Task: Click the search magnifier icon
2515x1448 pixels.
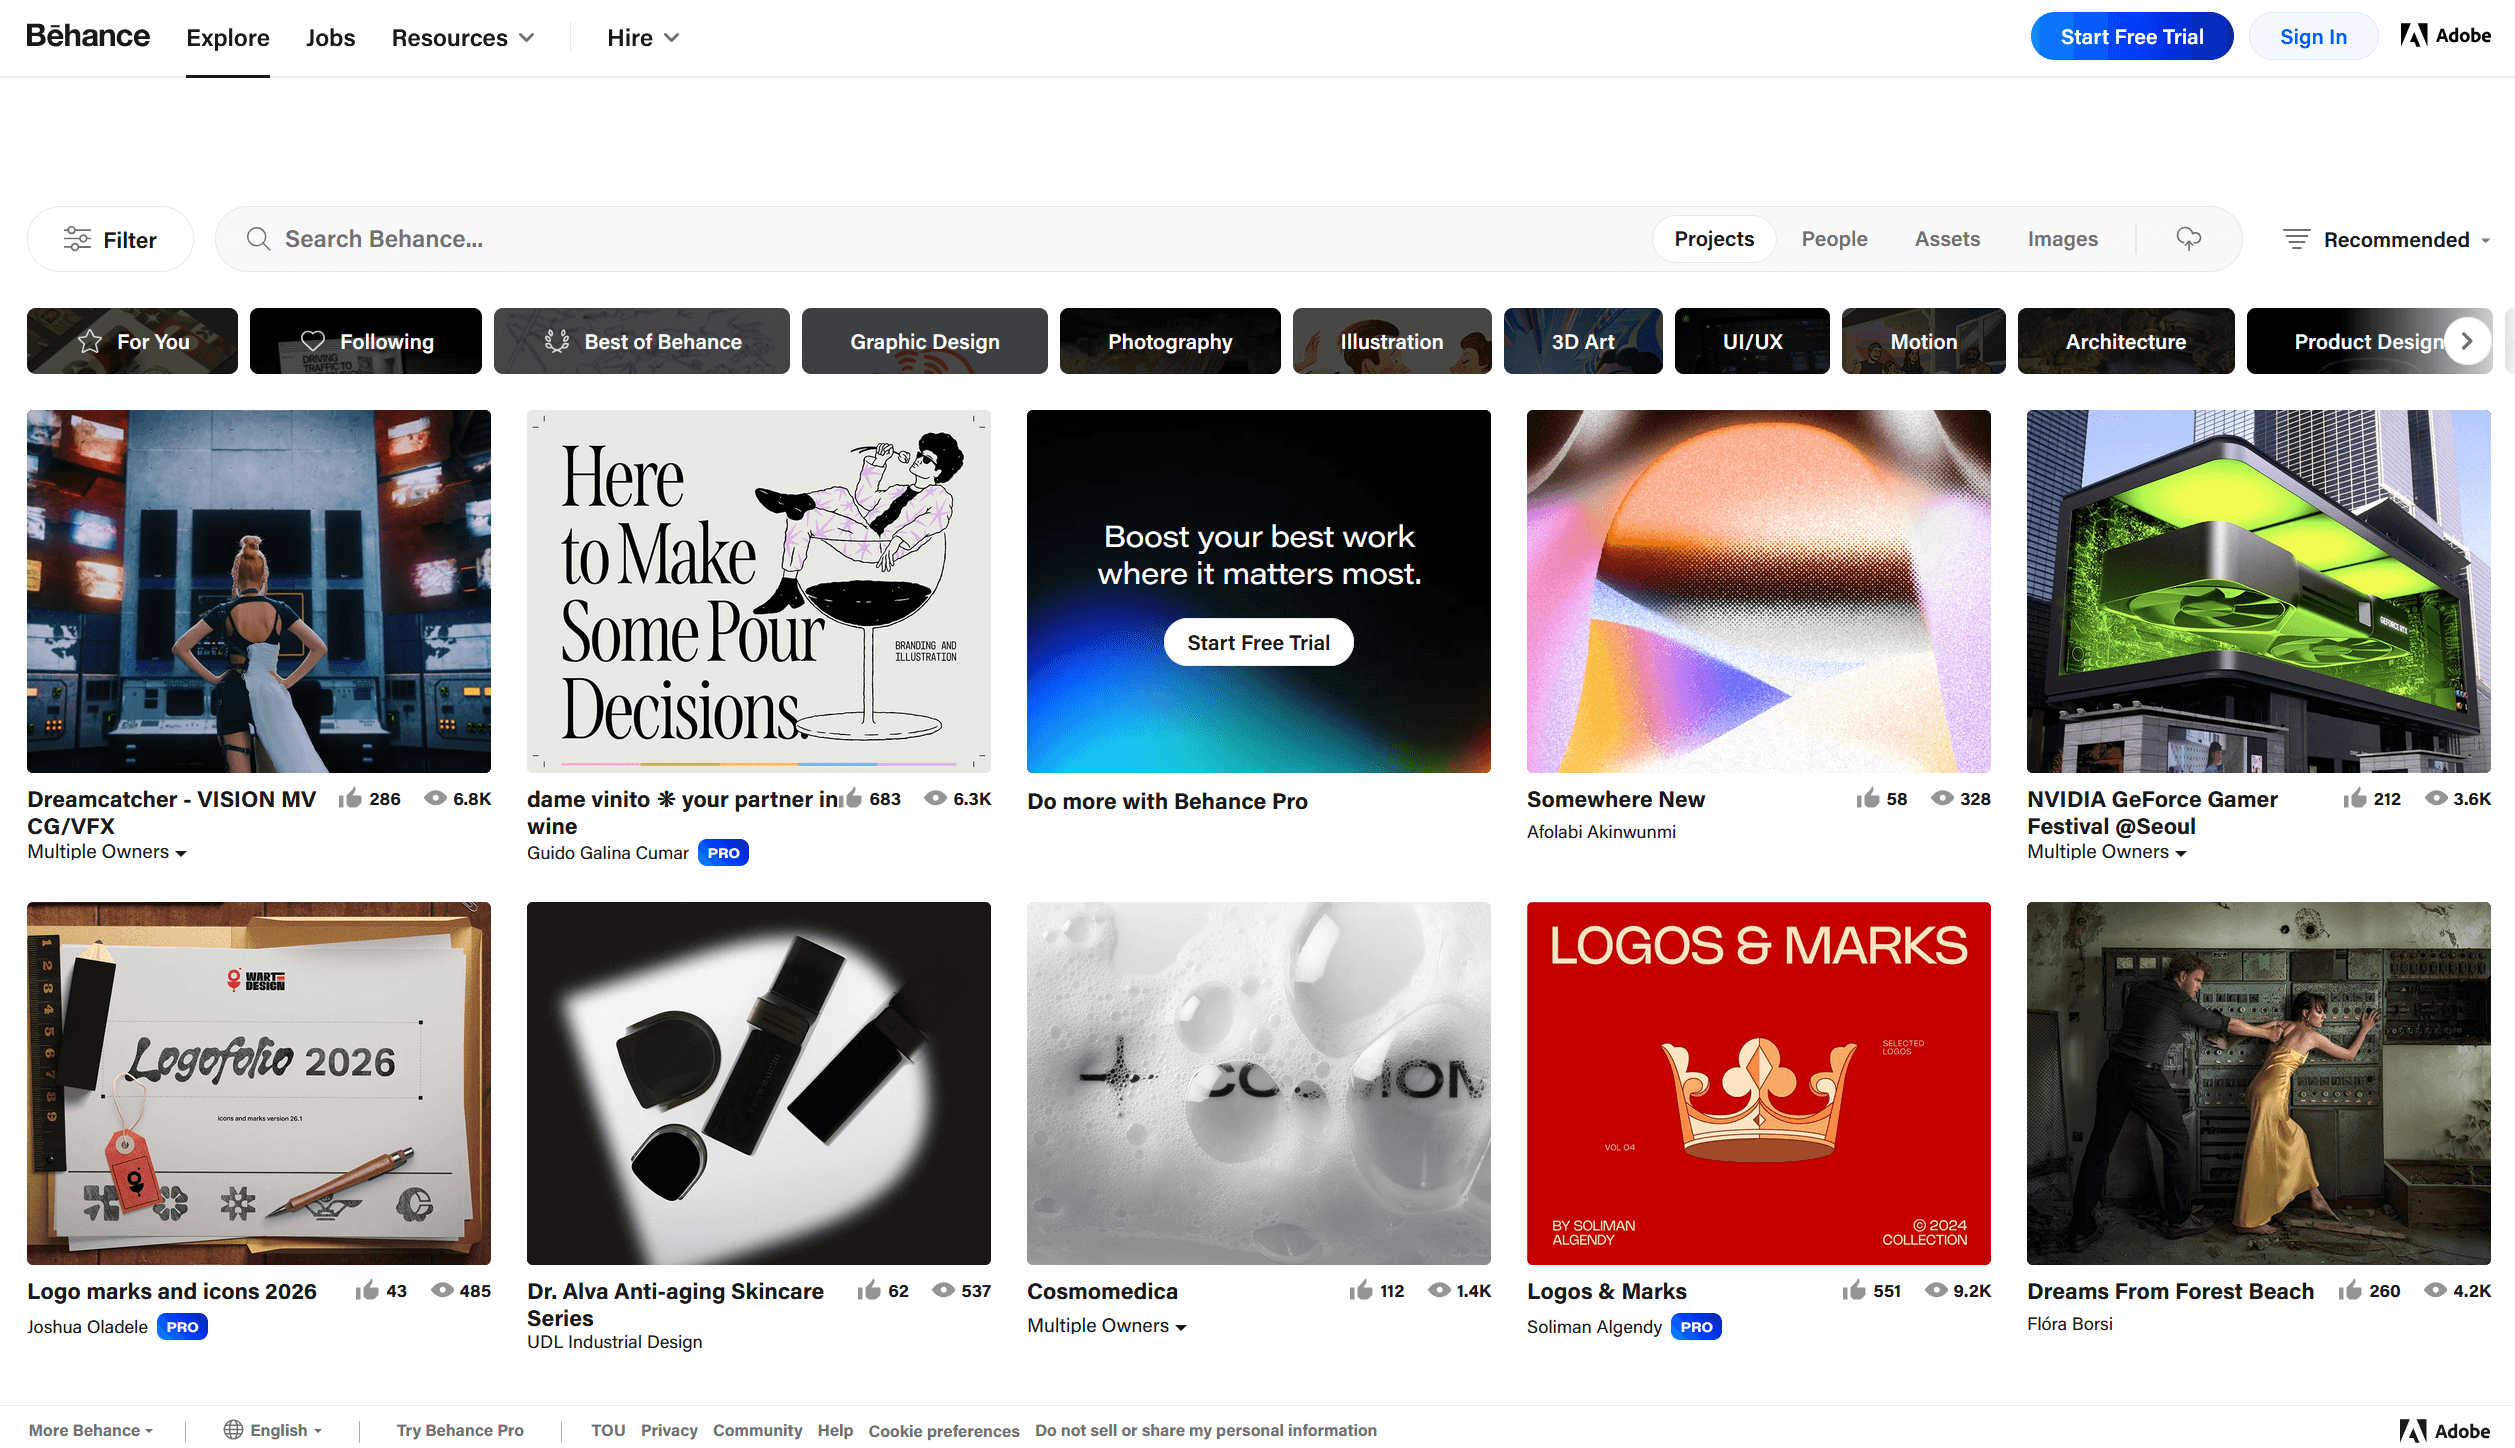Action: pos(258,239)
